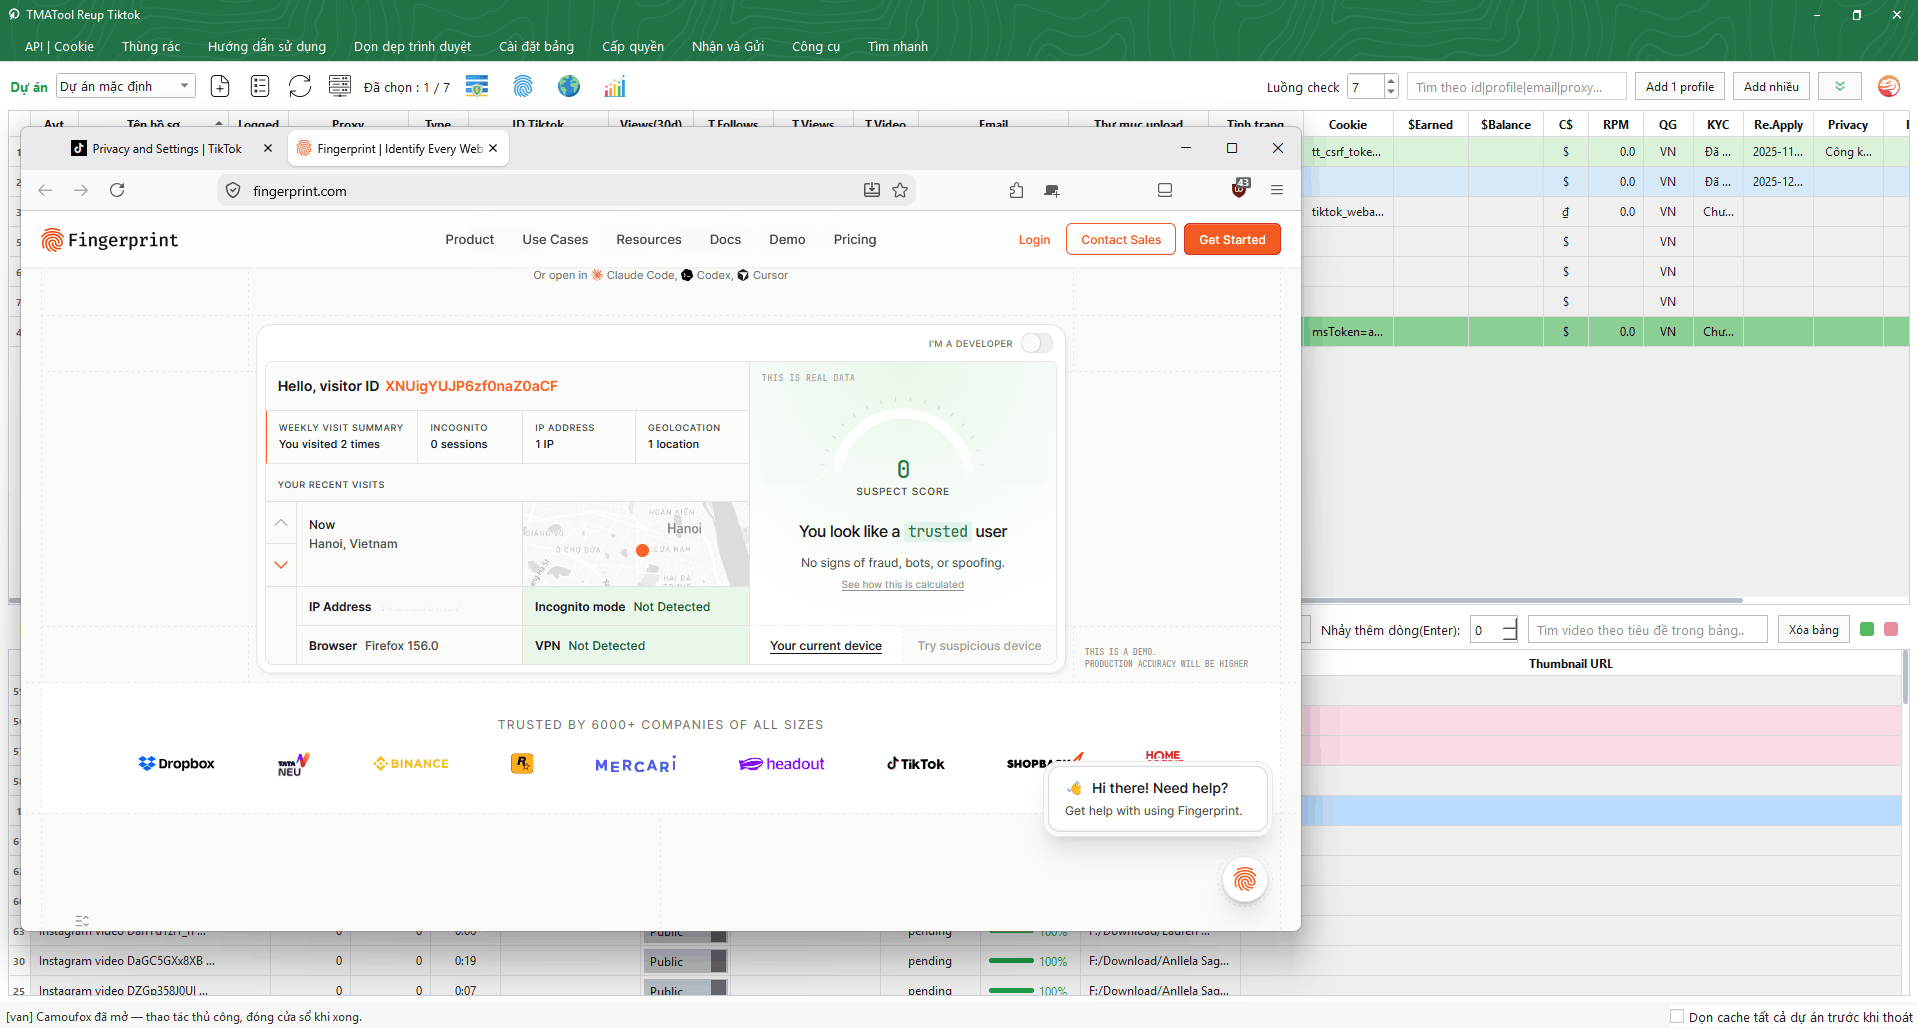Bookmark page with the star icon
1918x1028 pixels.
(x=900, y=190)
